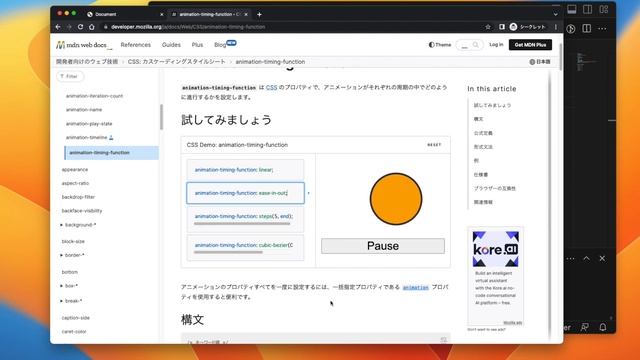Reload the page with refresh icon

(x=80, y=27)
